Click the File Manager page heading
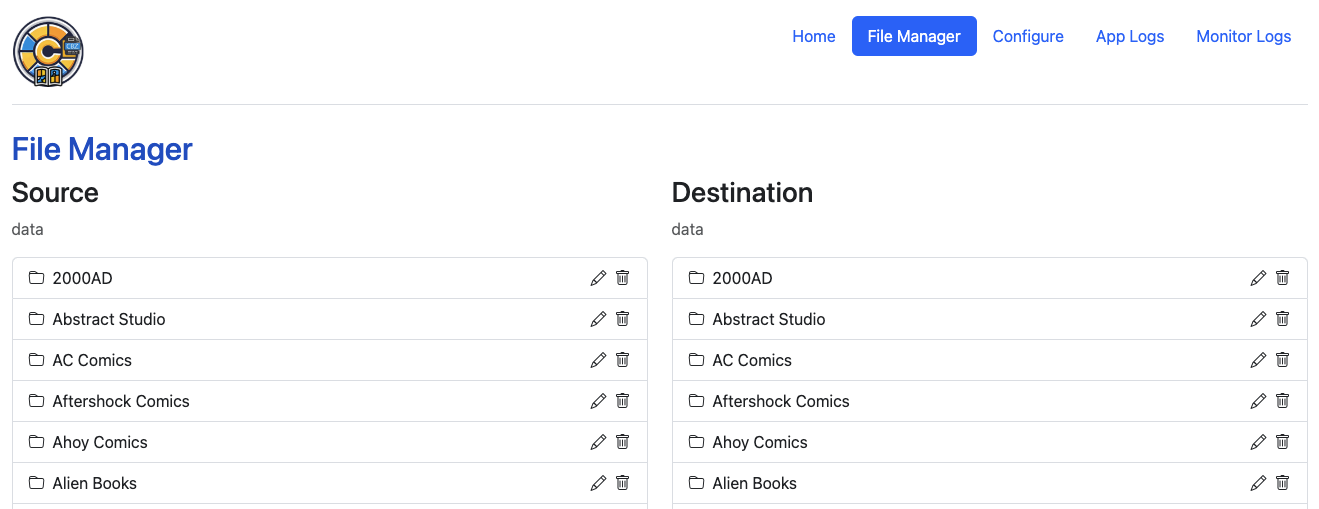 pyautogui.click(x=102, y=149)
